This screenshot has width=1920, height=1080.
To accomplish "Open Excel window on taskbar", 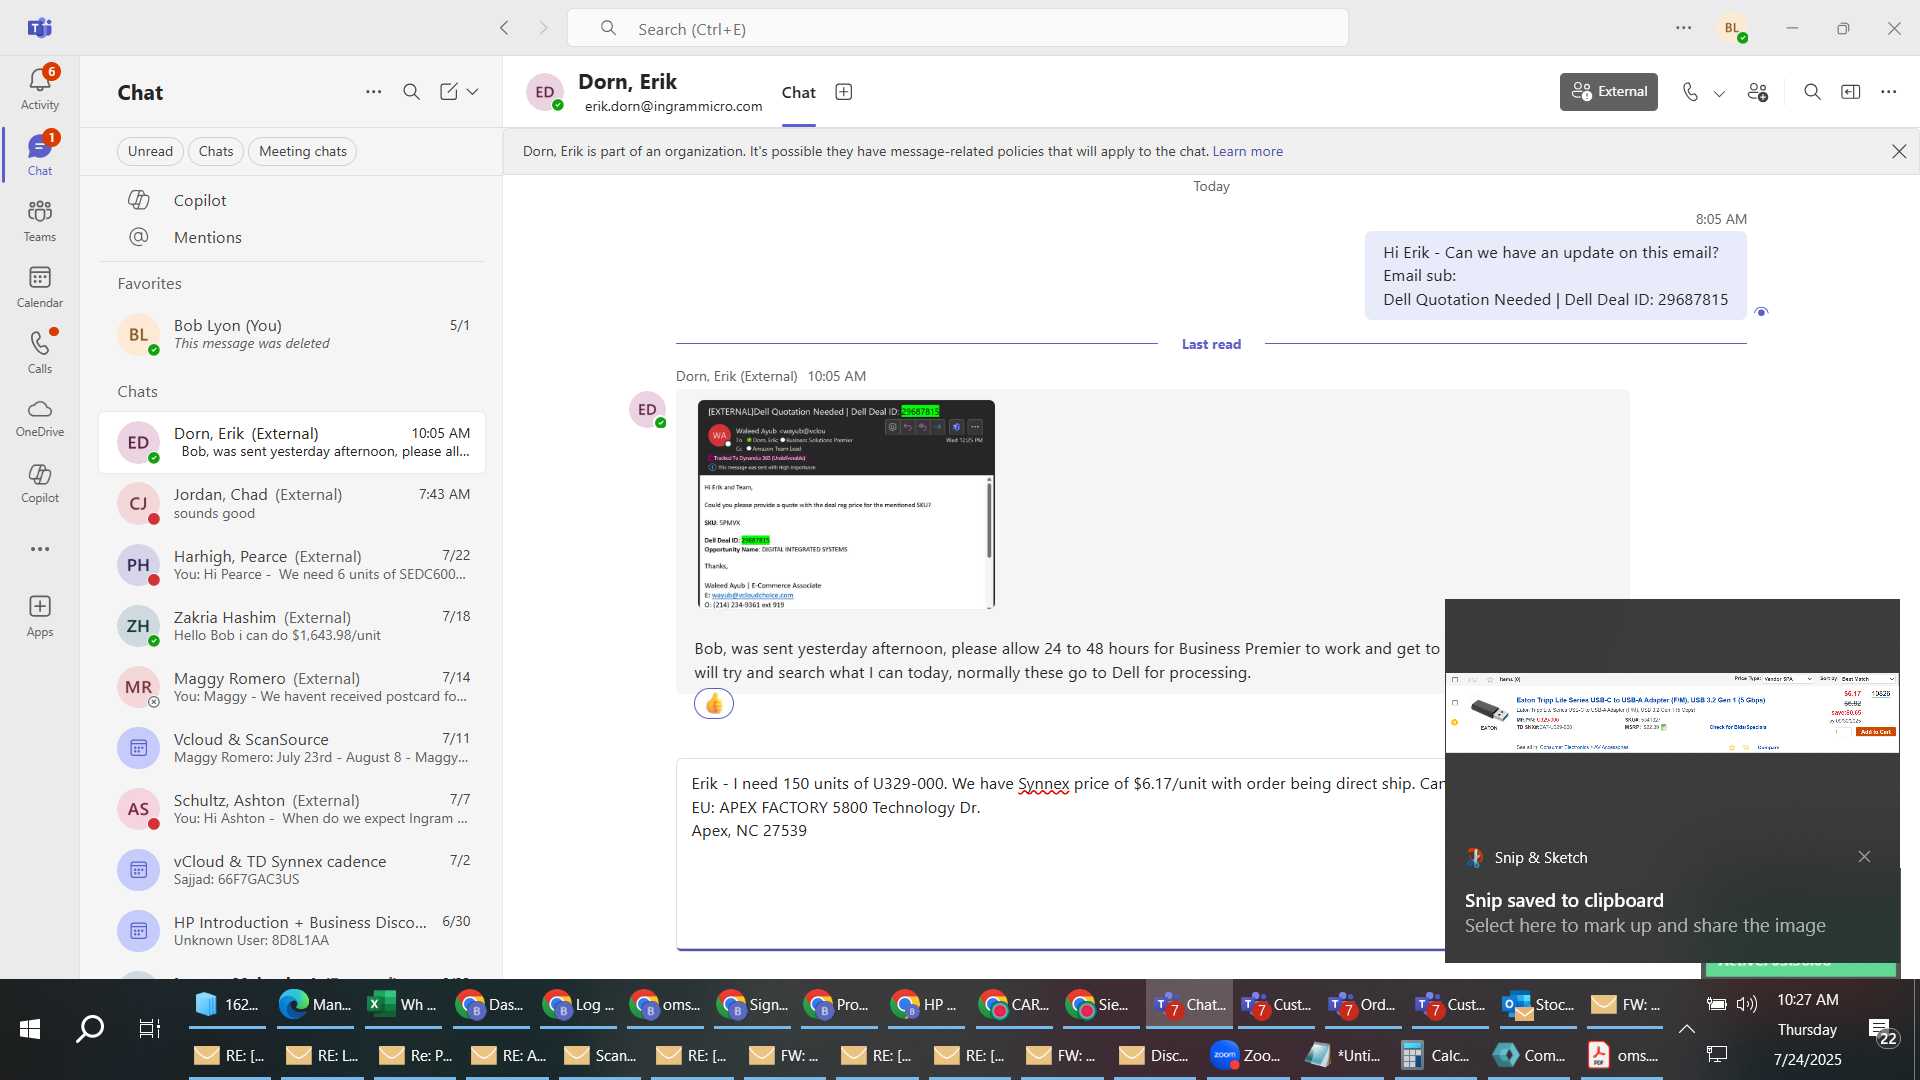I will [x=403, y=1004].
